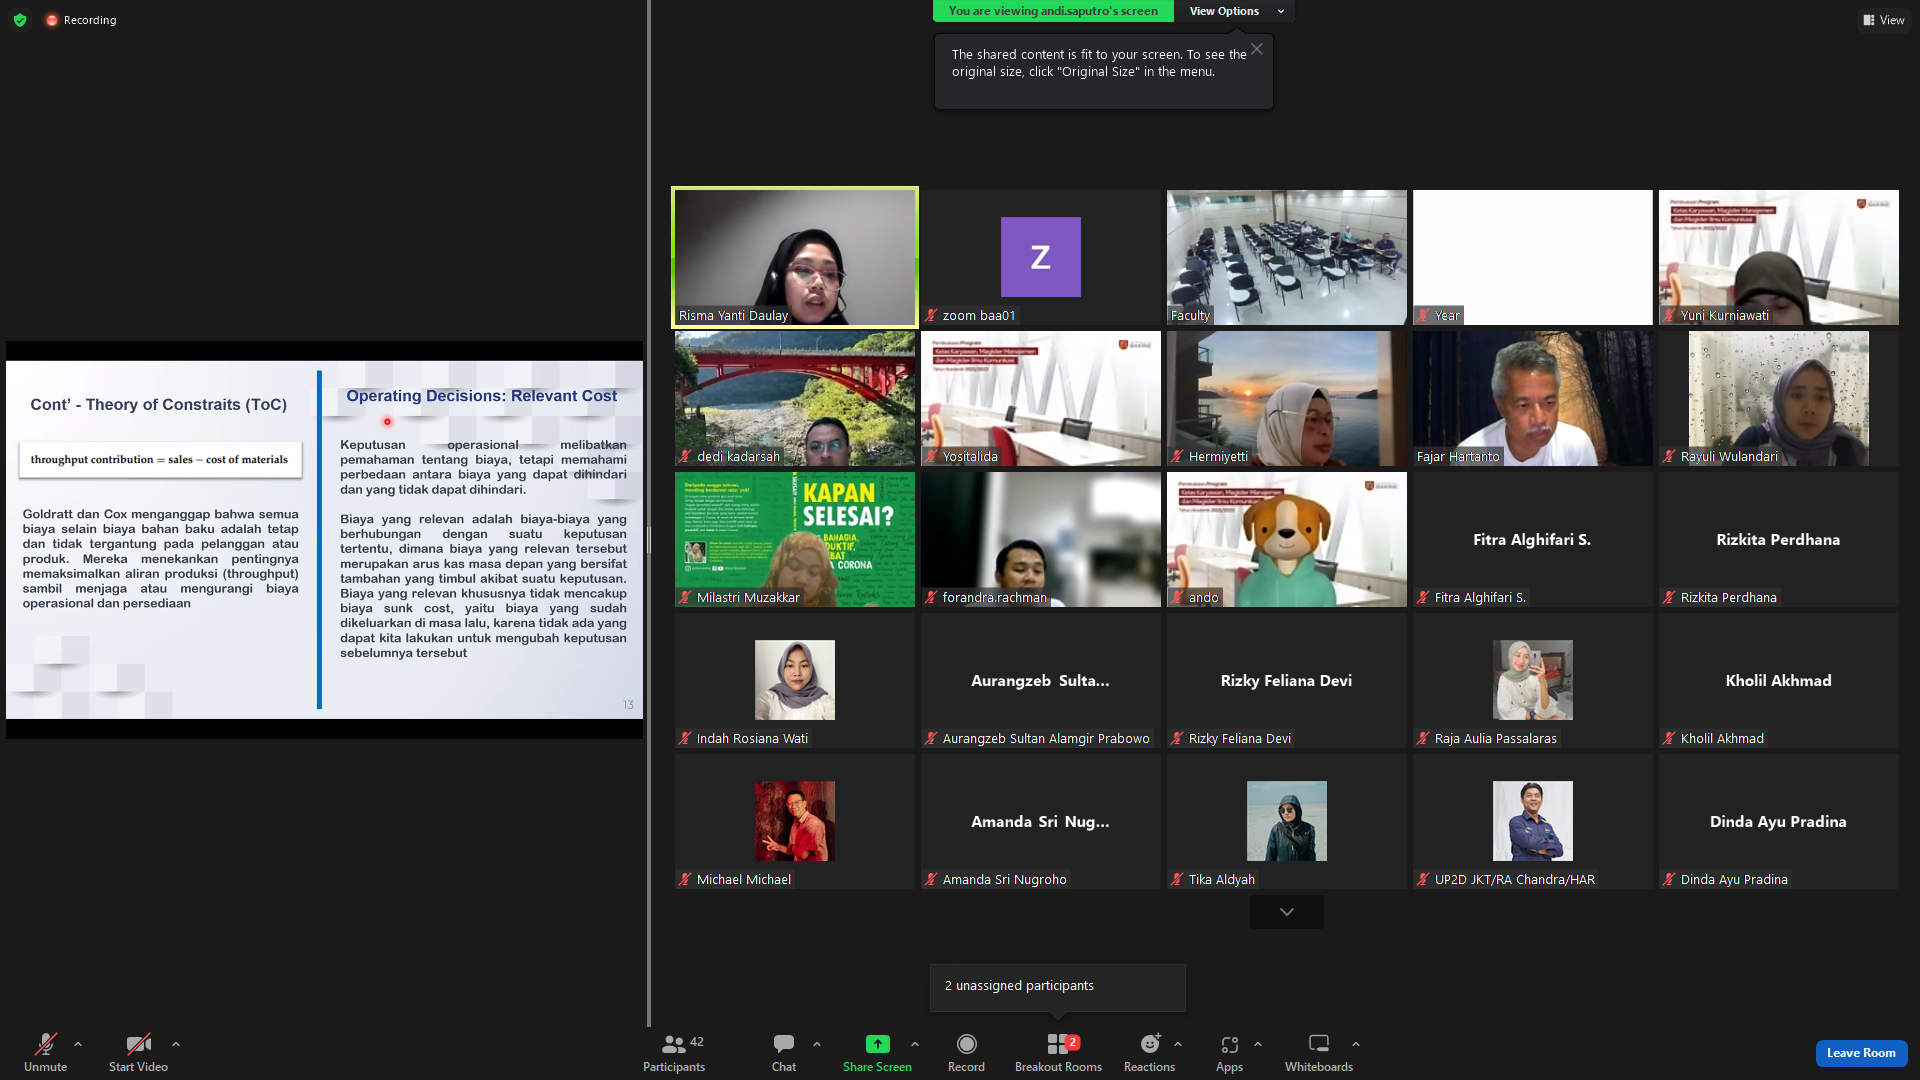Open video options arrow beside Start Video

click(176, 1044)
